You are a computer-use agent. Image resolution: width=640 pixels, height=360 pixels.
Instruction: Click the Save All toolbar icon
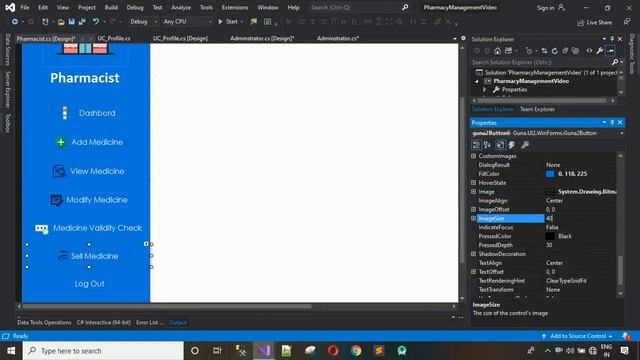click(x=82, y=22)
